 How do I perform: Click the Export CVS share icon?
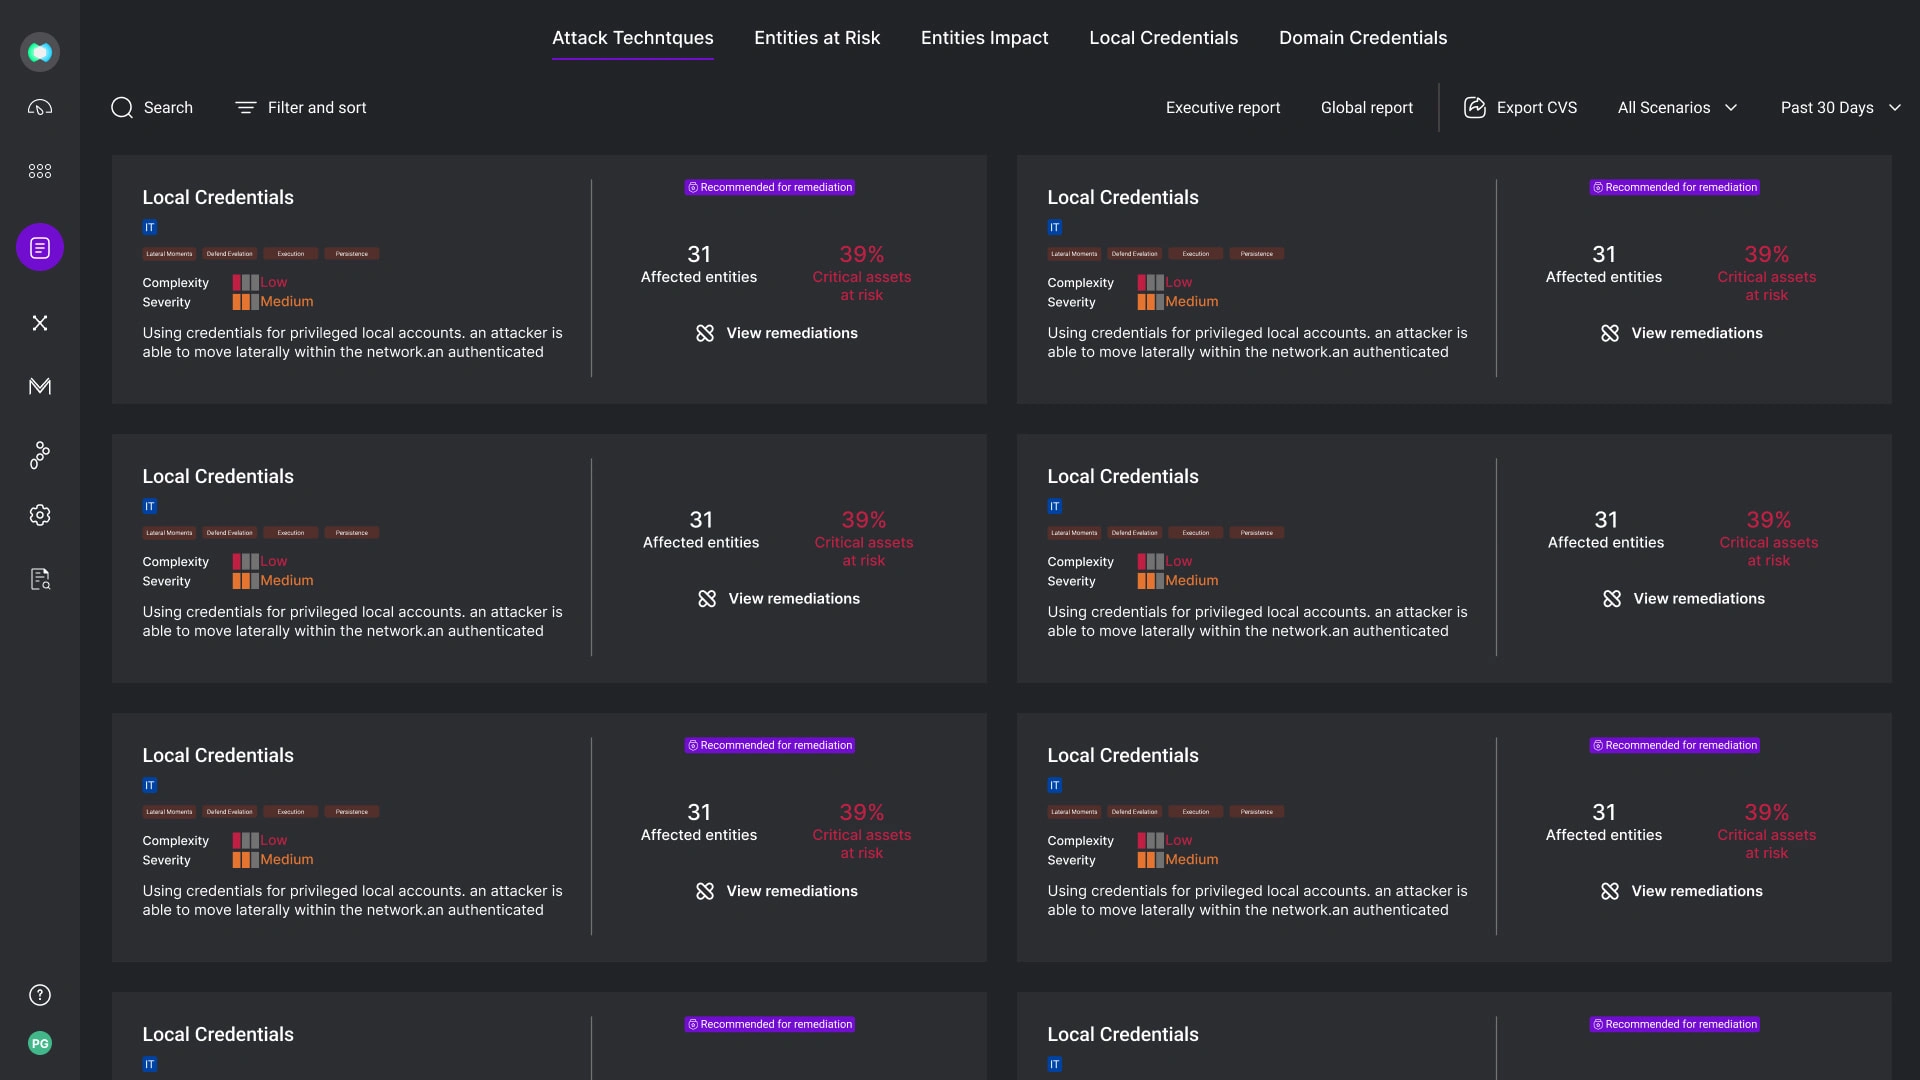1475,107
